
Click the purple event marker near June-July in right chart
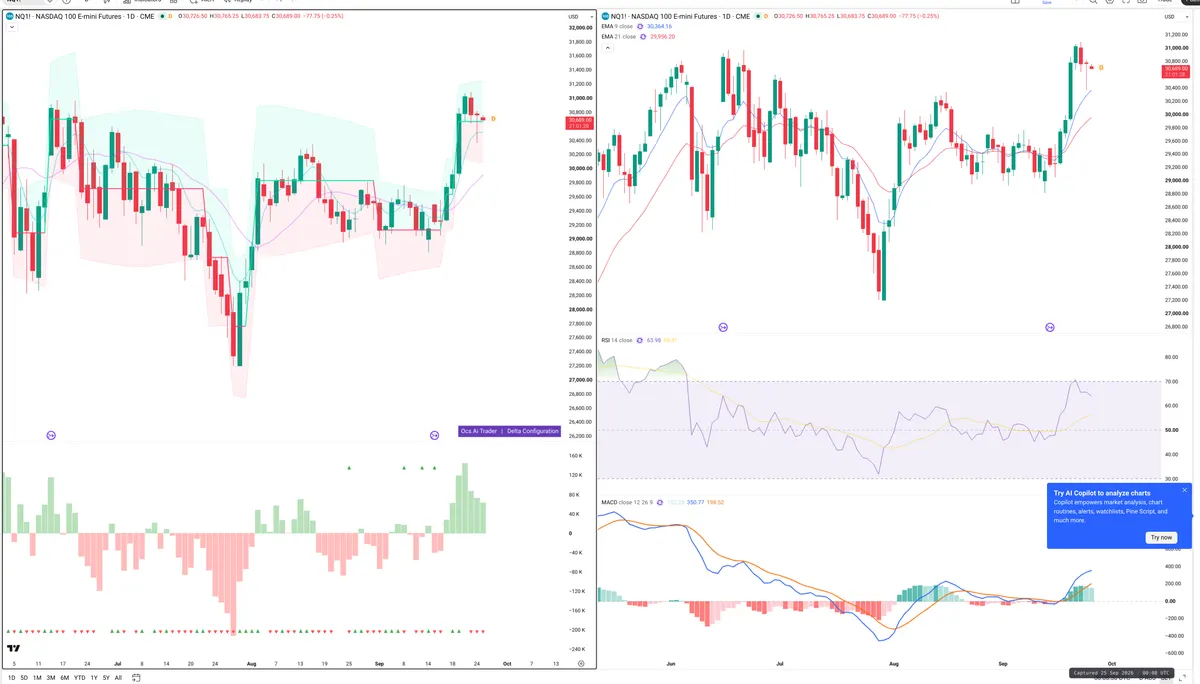click(x=723, y=327)
